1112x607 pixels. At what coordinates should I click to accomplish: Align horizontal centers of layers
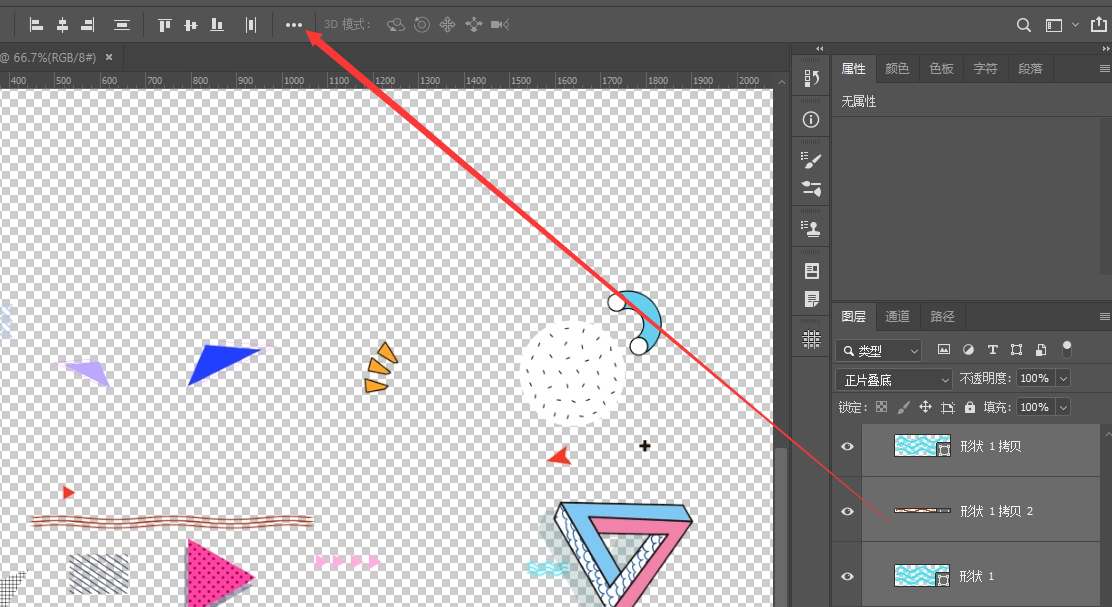click(62, 25)
